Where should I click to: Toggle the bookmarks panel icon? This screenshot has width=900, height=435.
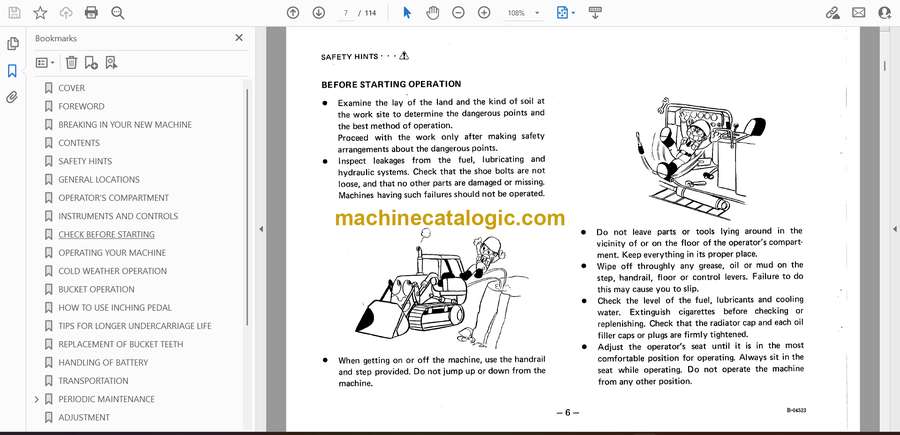(x=12, y=71)
